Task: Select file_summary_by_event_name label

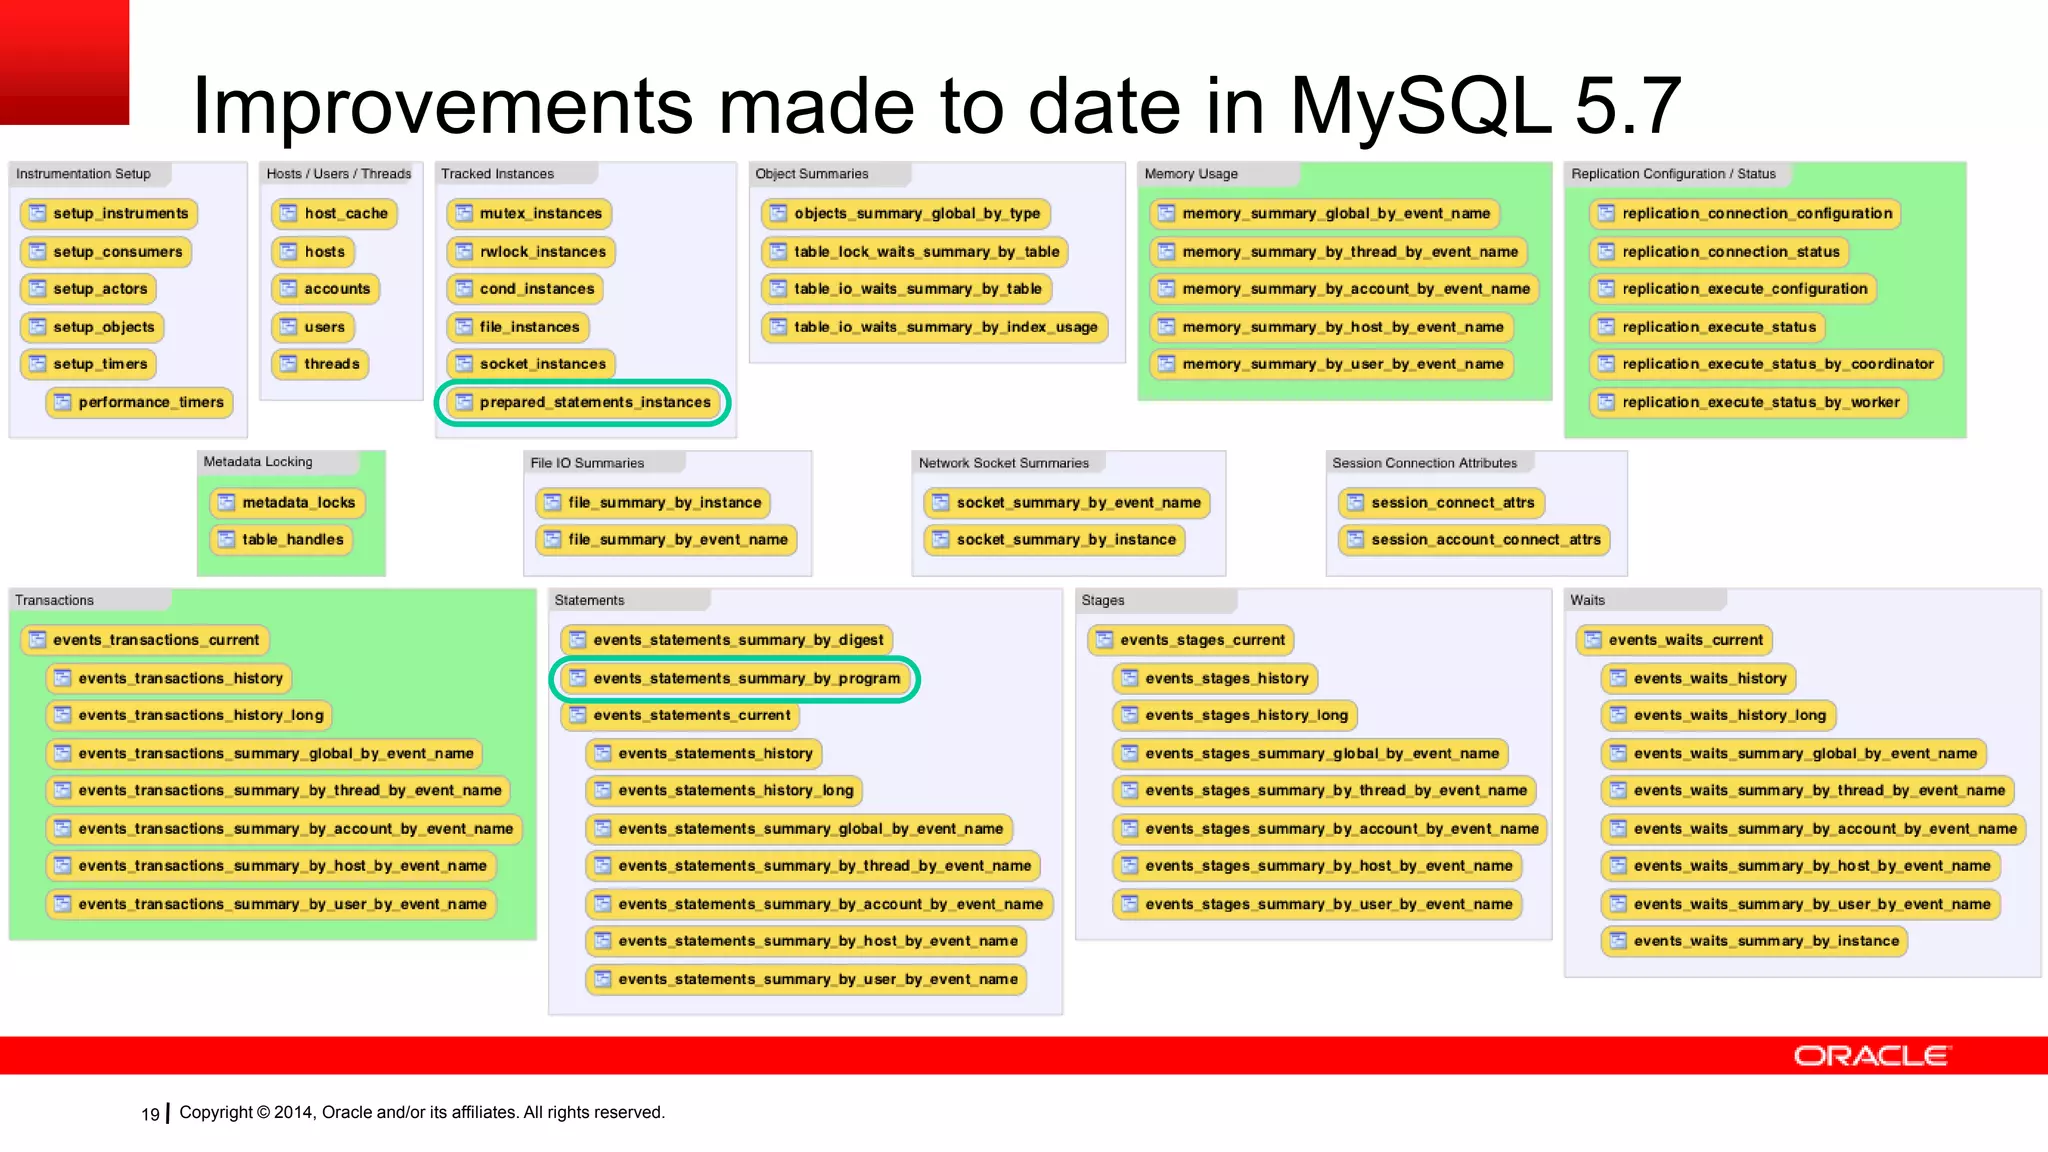Action: pyautogui.click(x=678, y=540)
